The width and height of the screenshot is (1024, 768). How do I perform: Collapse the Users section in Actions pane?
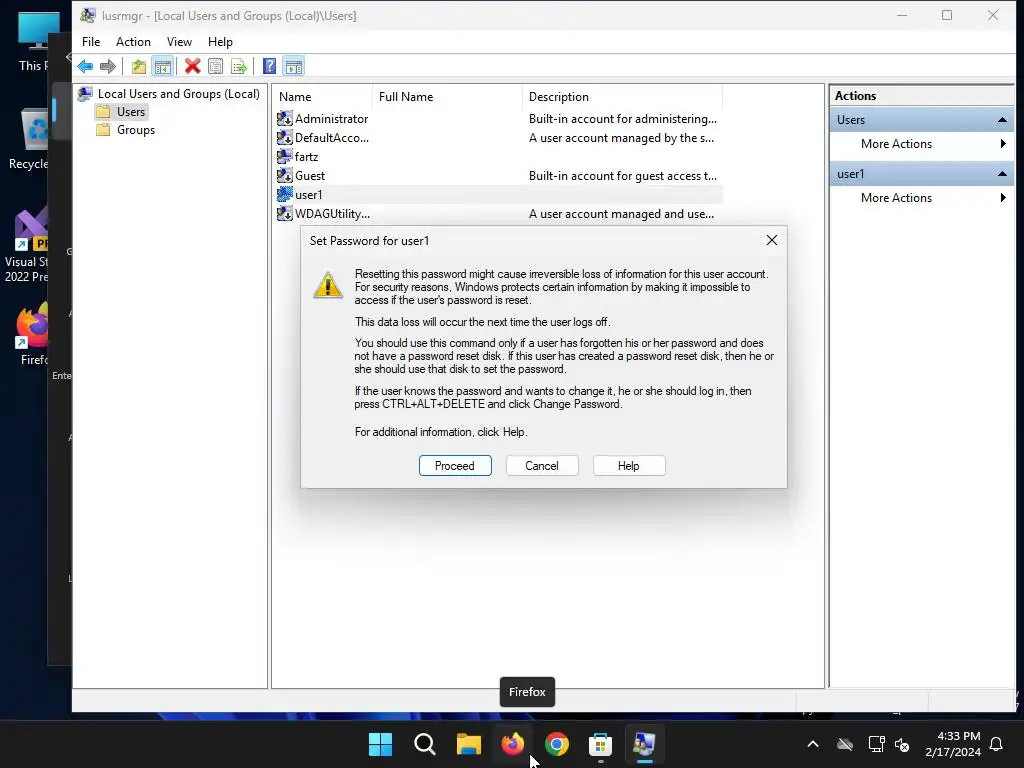(x=1002, y=120)
